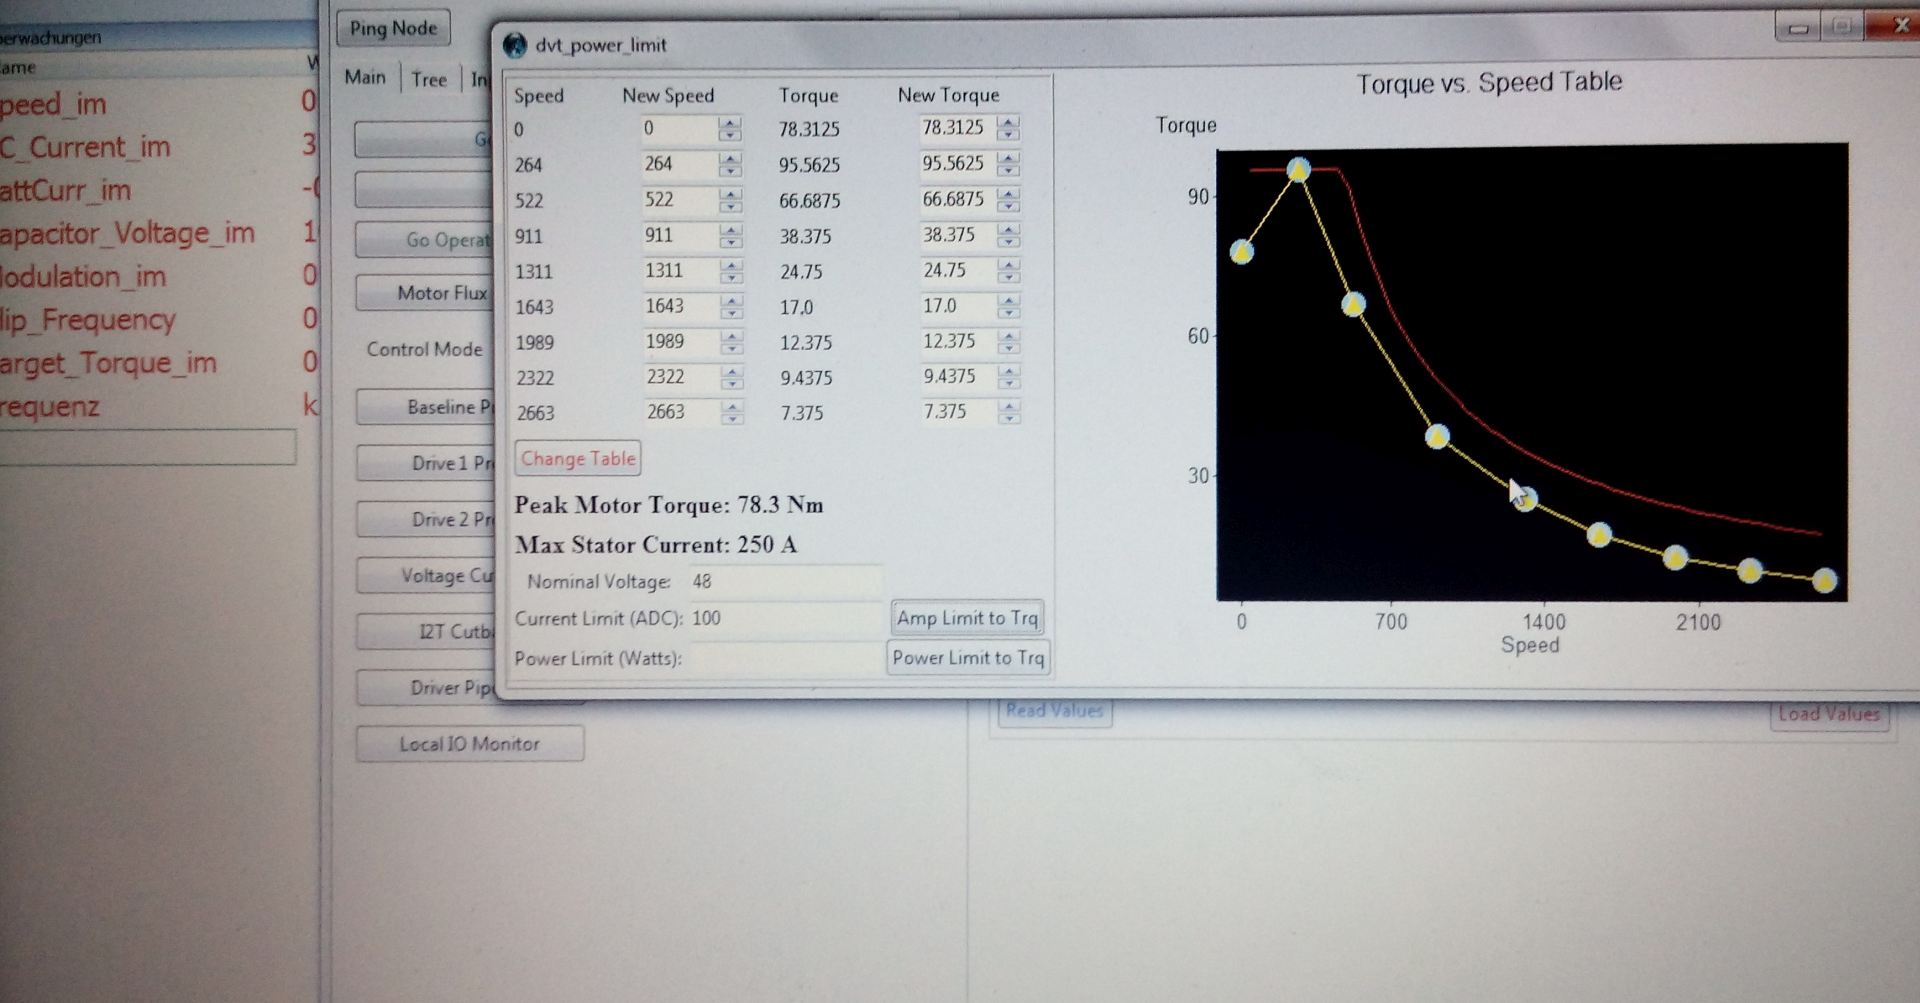Click Amp Limit to Trq button
The image size is (1920, 1003).
[967, 618]
